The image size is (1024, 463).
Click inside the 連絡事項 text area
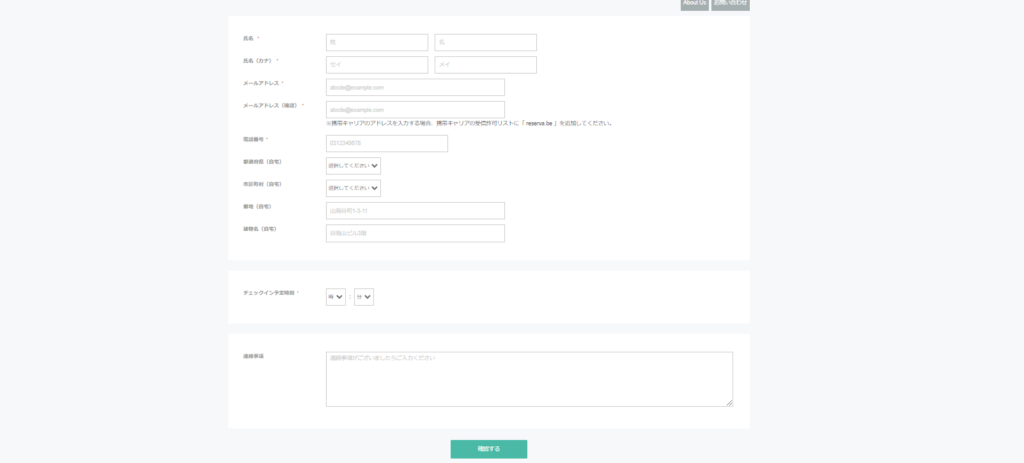528,379
